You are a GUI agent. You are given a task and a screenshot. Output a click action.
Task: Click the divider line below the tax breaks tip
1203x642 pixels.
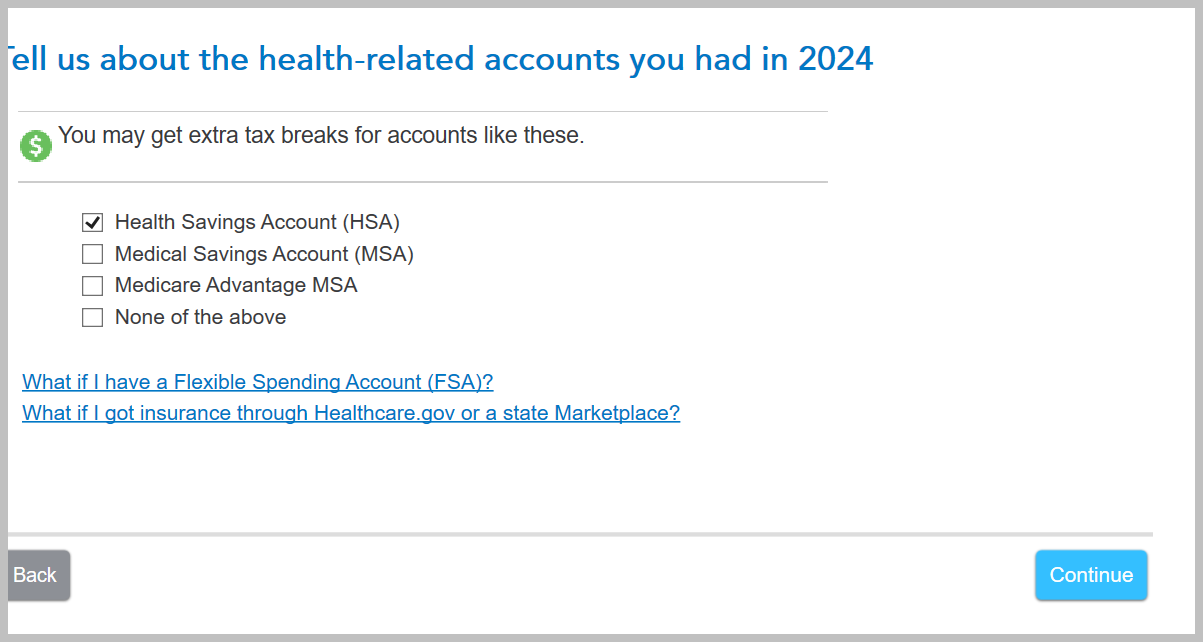(422, 182)
